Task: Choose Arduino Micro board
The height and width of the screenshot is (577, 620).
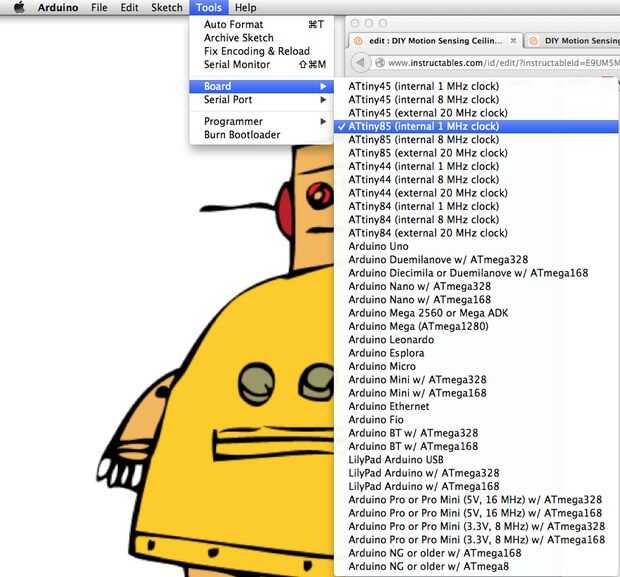Action: click(x=476, y=367)
